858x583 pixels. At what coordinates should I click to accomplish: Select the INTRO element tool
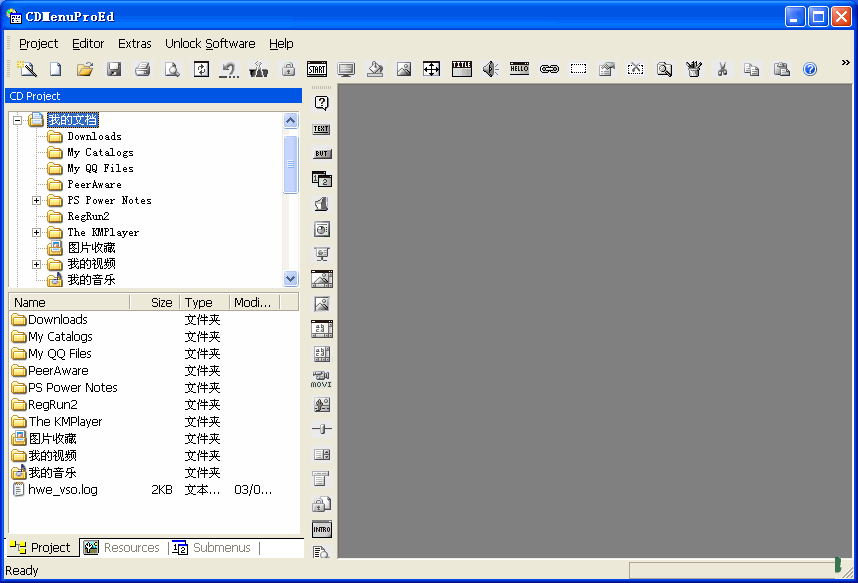[321, 529]
